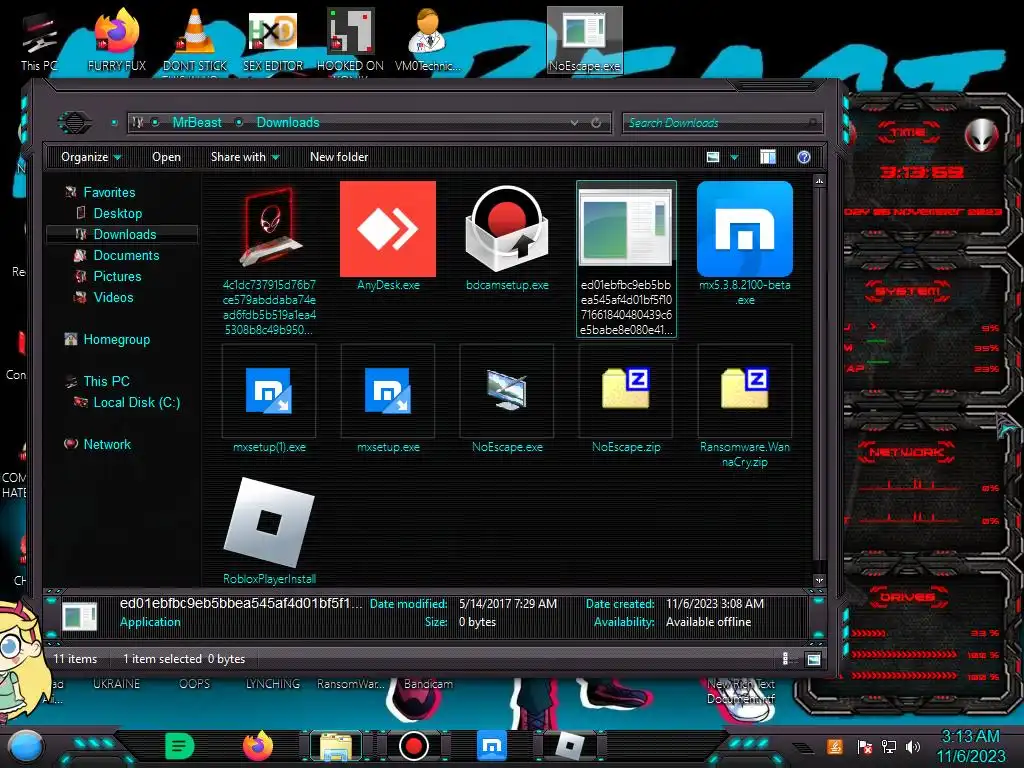Refresh the Downloads address bar
The image size is (1024, 768).
coord(596,123)
